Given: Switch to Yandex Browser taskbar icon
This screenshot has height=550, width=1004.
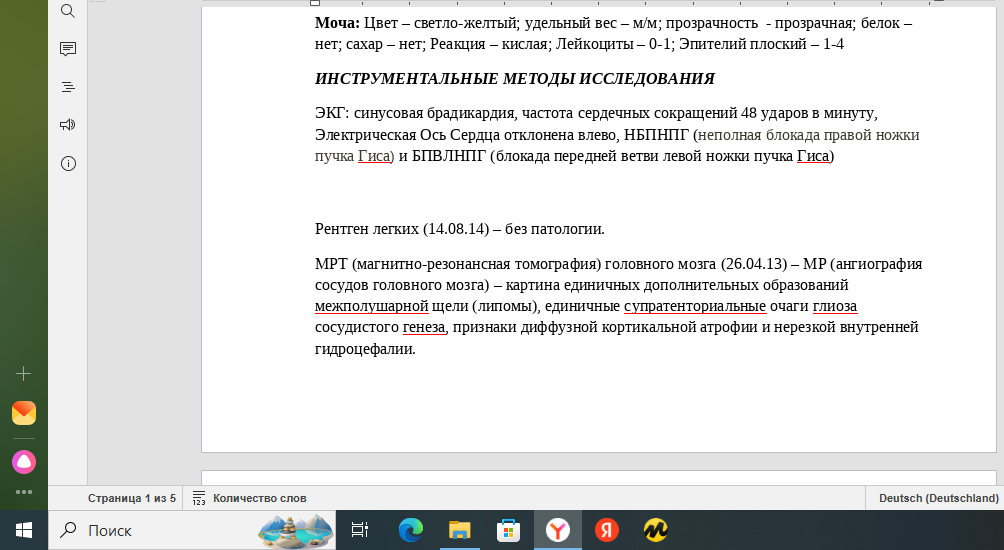Looking at the screenshot, I should (558, 530).
